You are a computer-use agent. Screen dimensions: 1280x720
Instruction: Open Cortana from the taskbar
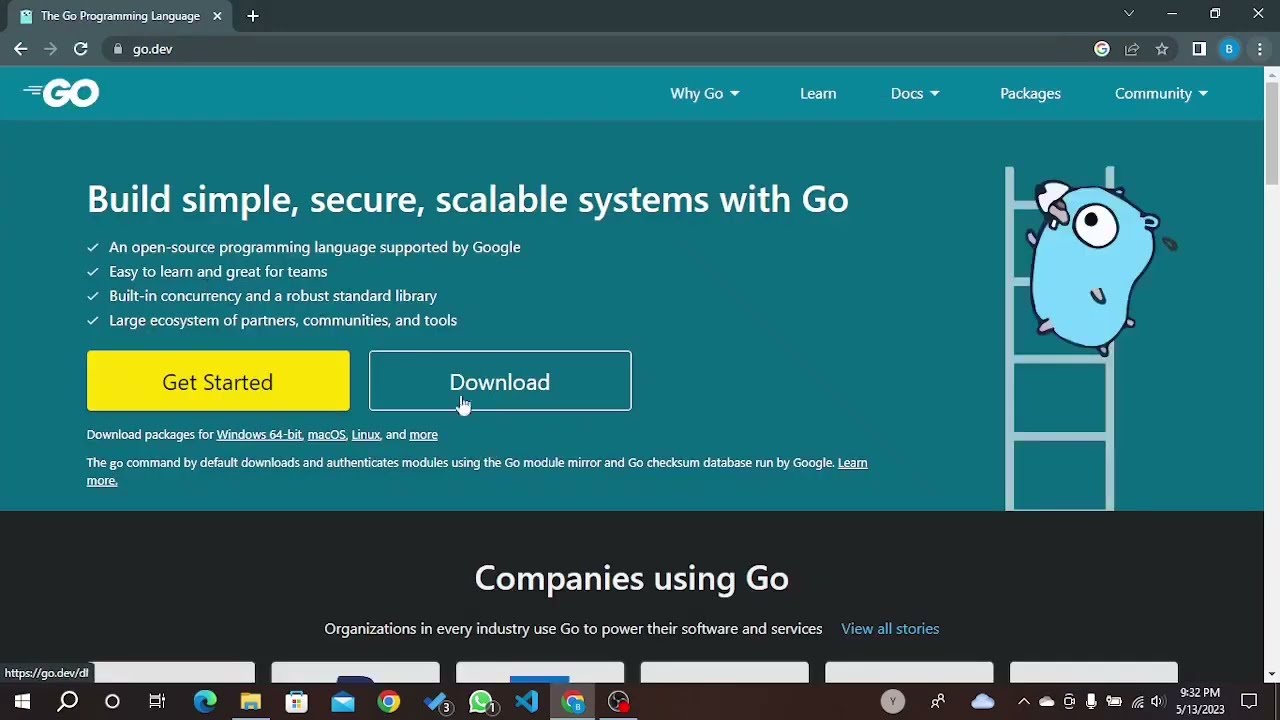[112, 702]
